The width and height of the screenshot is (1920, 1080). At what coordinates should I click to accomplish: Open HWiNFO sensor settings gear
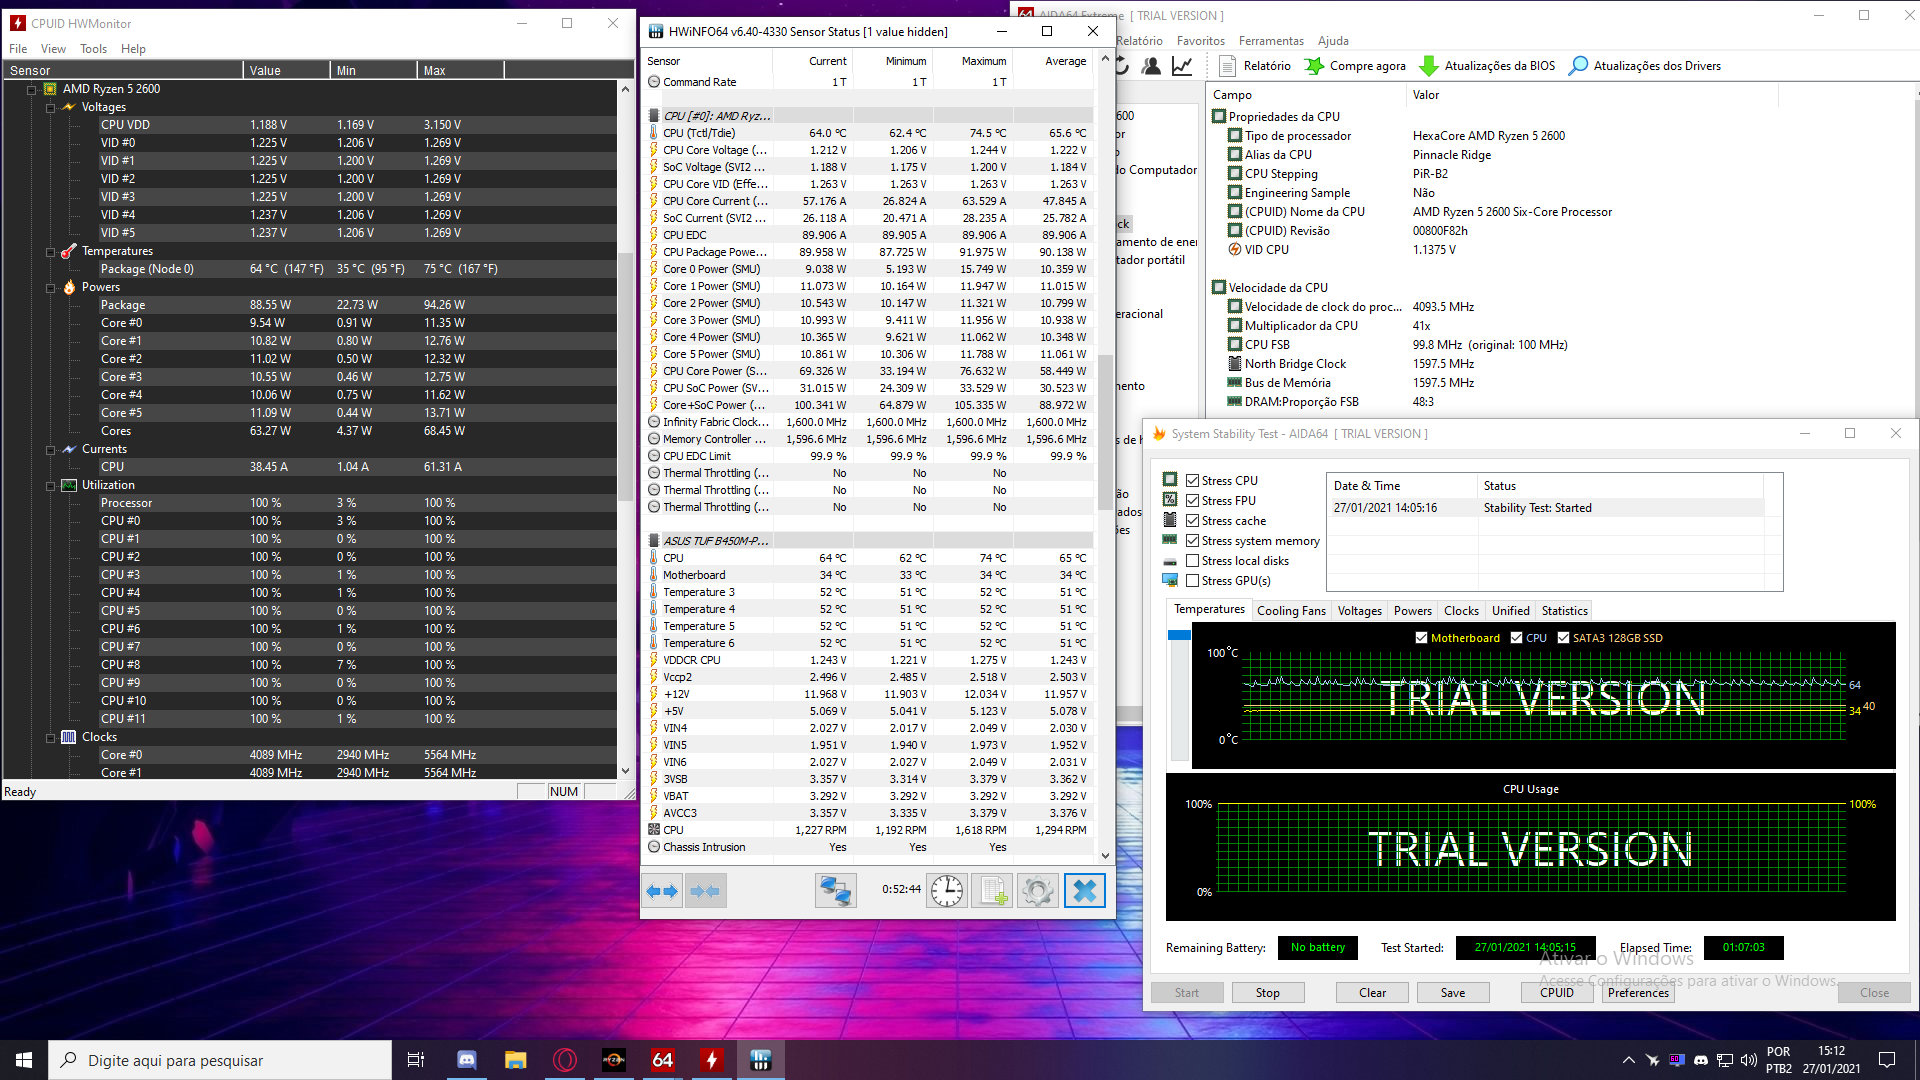(x=1038, y=890)
